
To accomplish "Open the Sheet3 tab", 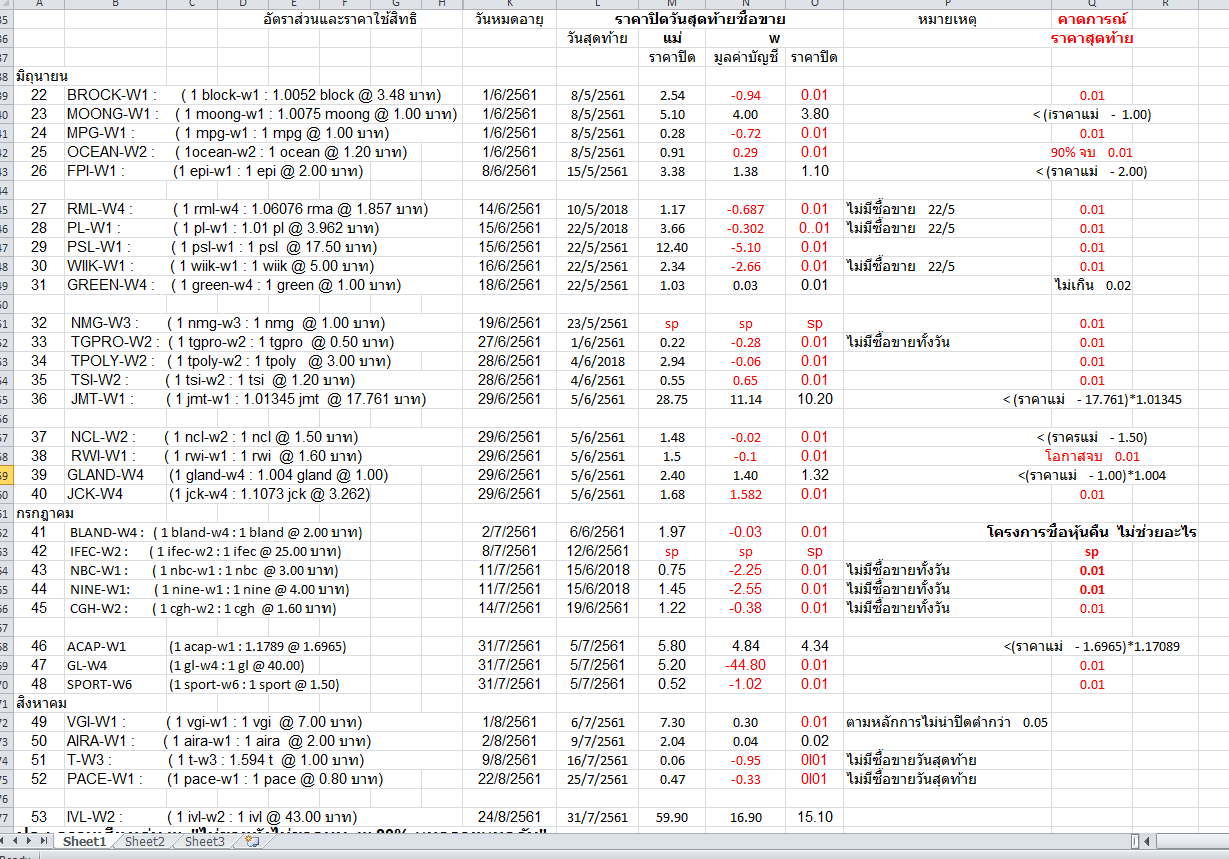I will tap(205, 842).
